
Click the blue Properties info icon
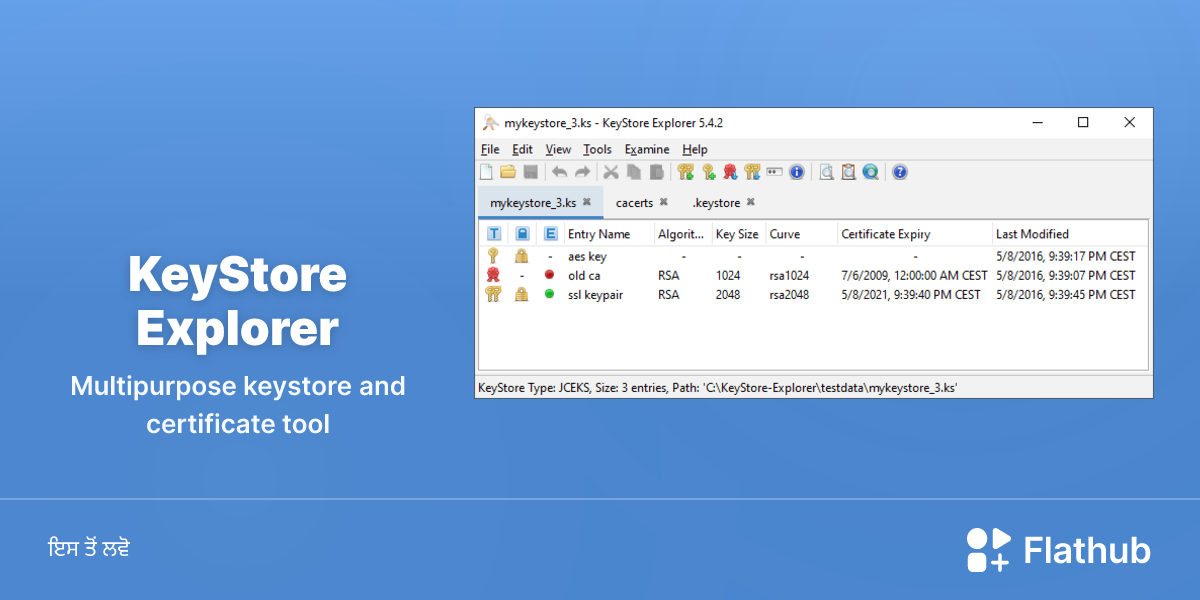pos(797,172)
